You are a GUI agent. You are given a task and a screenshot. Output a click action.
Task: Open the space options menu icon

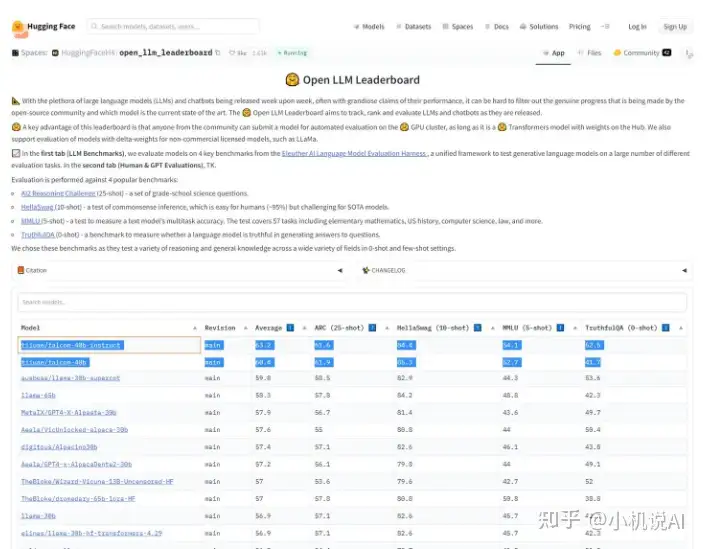pyautogui.click(x=689, y=53)
